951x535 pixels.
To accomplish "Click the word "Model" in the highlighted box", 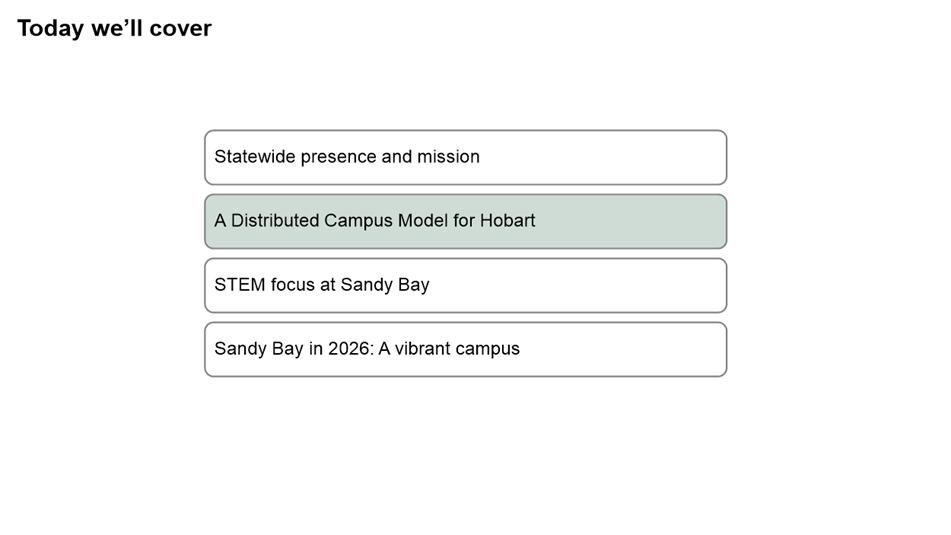I will (423, 221).
